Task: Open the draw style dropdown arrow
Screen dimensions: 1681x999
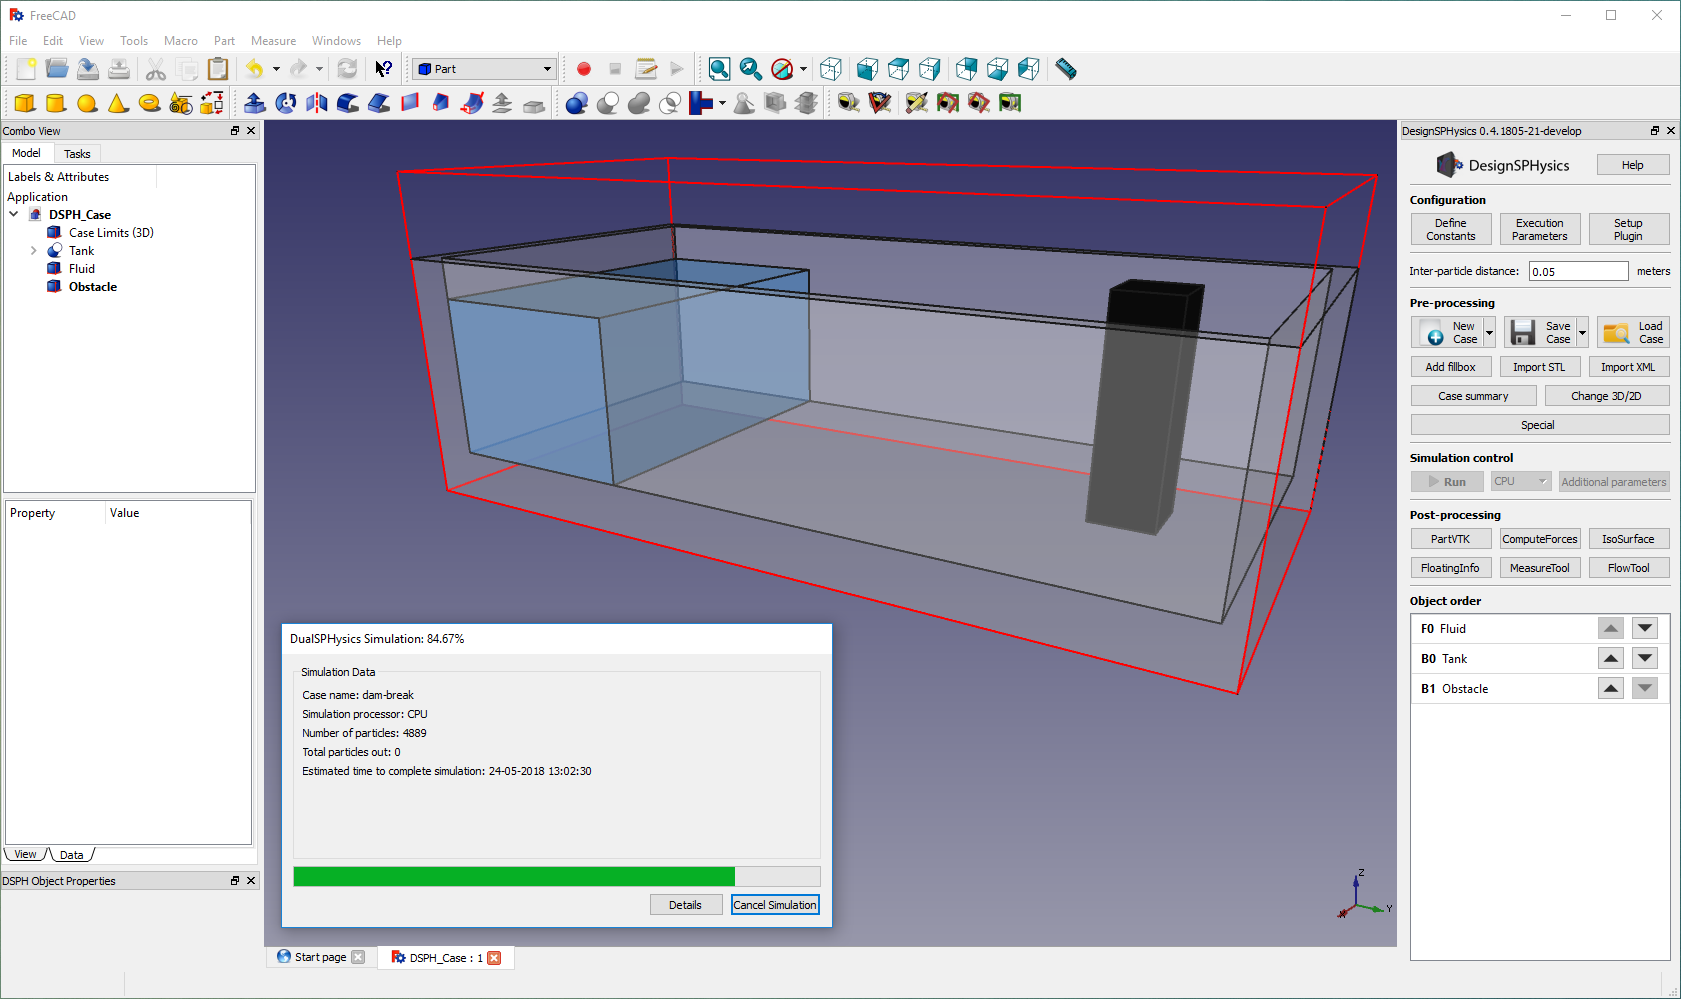Action: pyautogui.click(x=803, y=69)
